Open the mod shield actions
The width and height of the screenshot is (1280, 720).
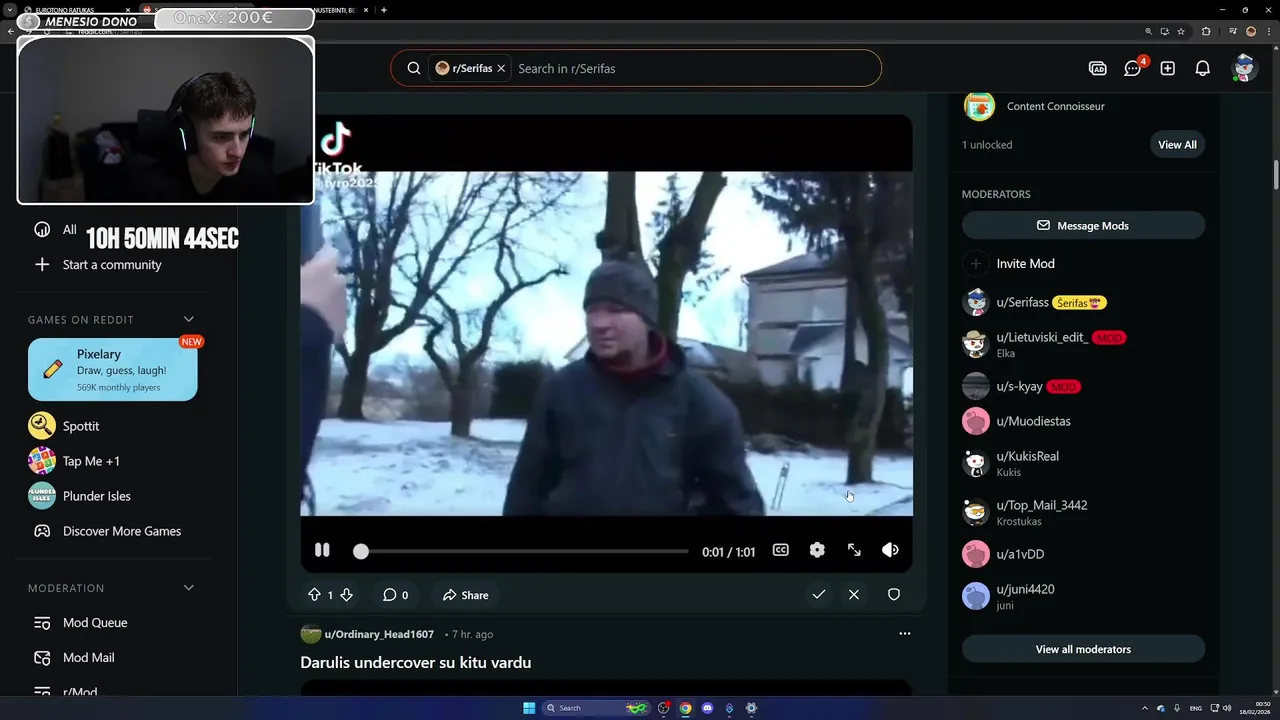[894, 594]
